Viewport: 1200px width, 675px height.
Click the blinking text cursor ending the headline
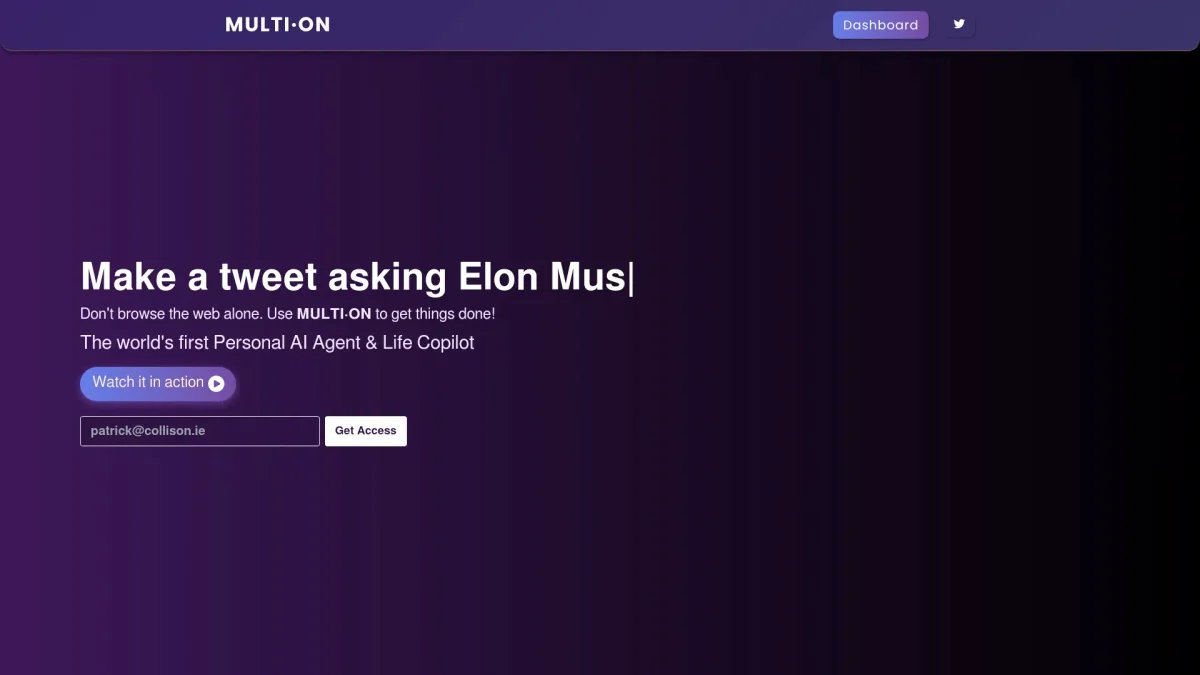click(x=631, y=277)
